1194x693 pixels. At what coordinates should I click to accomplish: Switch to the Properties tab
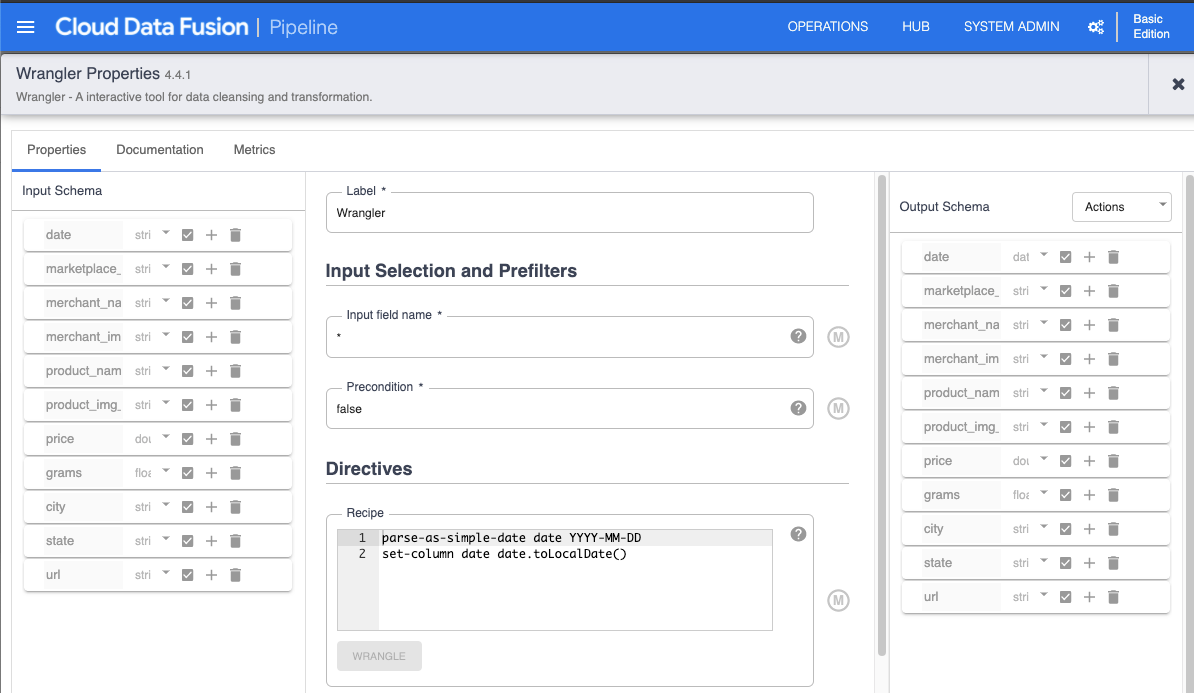click(56, 150)
